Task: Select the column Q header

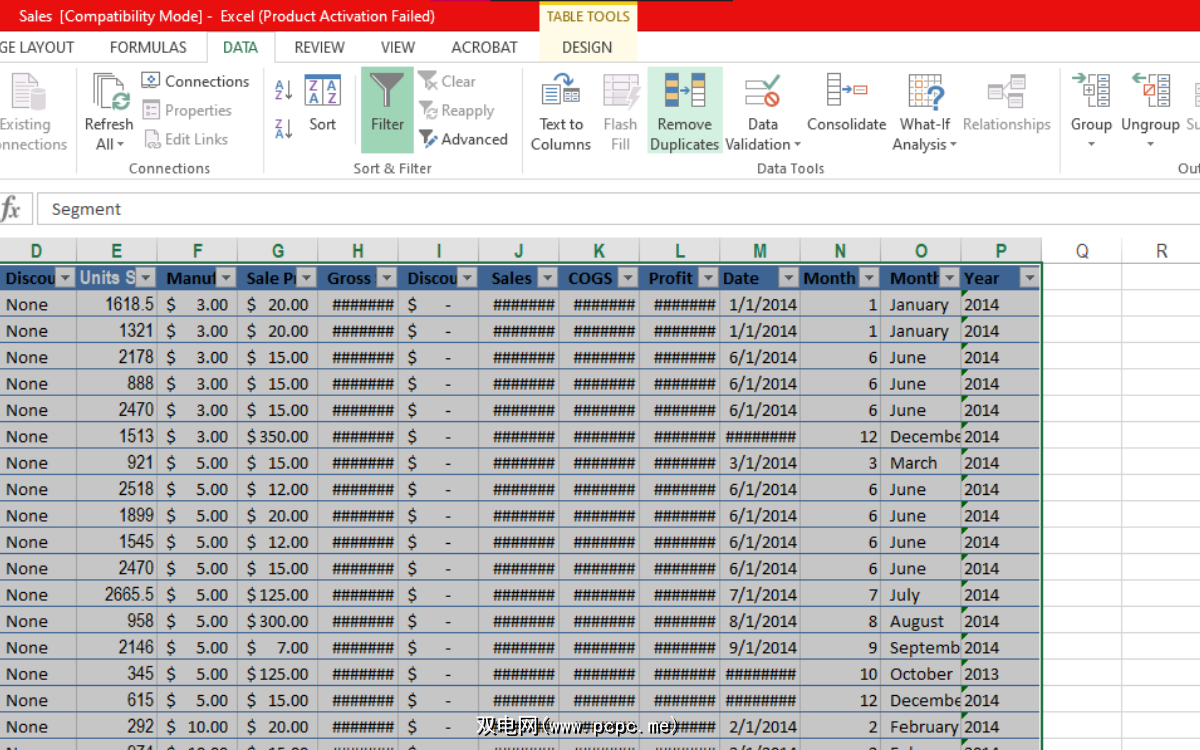Action: 1081,251
